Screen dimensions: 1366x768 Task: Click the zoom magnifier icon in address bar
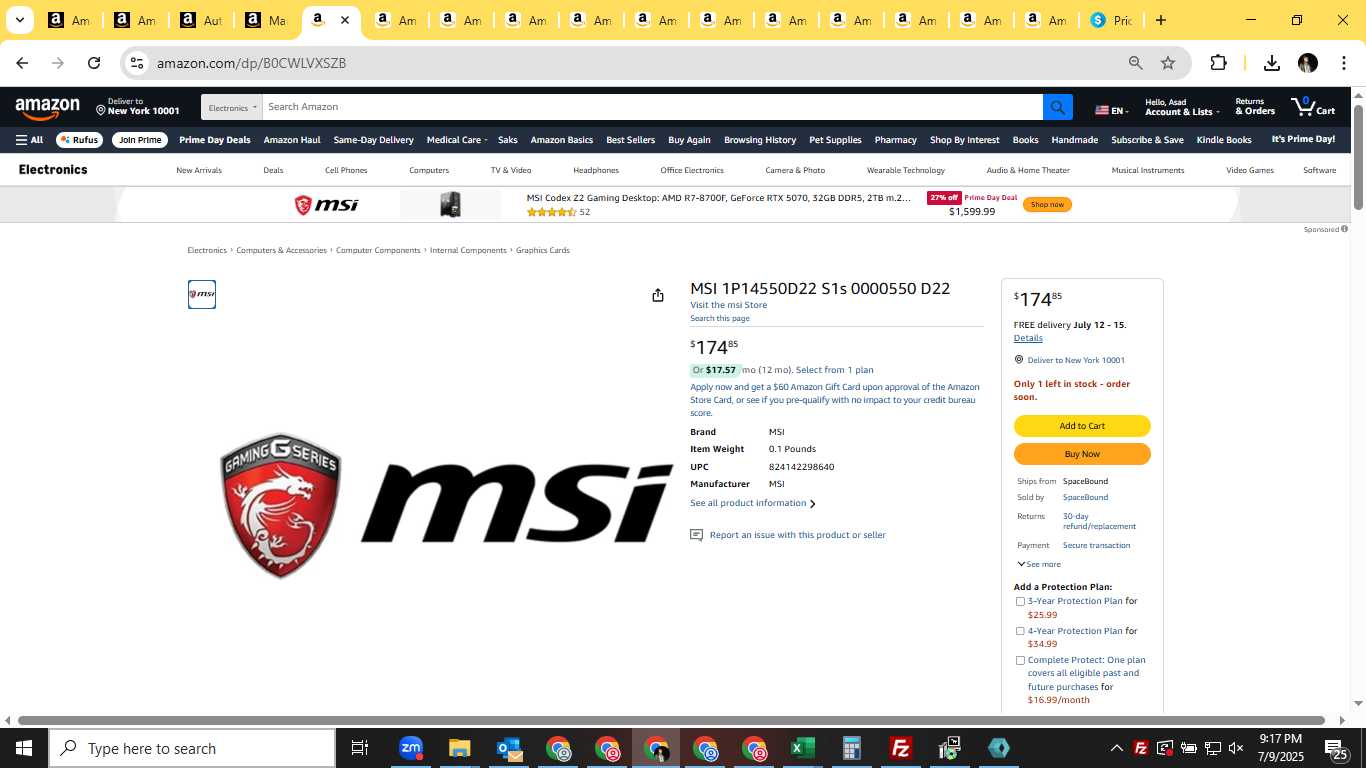1135,63
